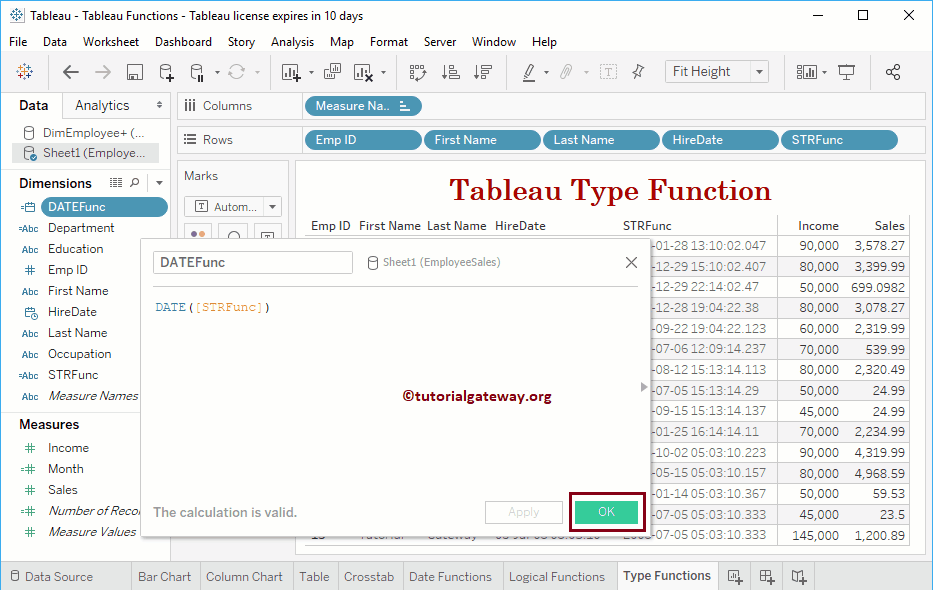Open Presentation Mode from the toolbar
Image resolution: width=933 pixels, height=590 pixels.
[x=846, y=71]
